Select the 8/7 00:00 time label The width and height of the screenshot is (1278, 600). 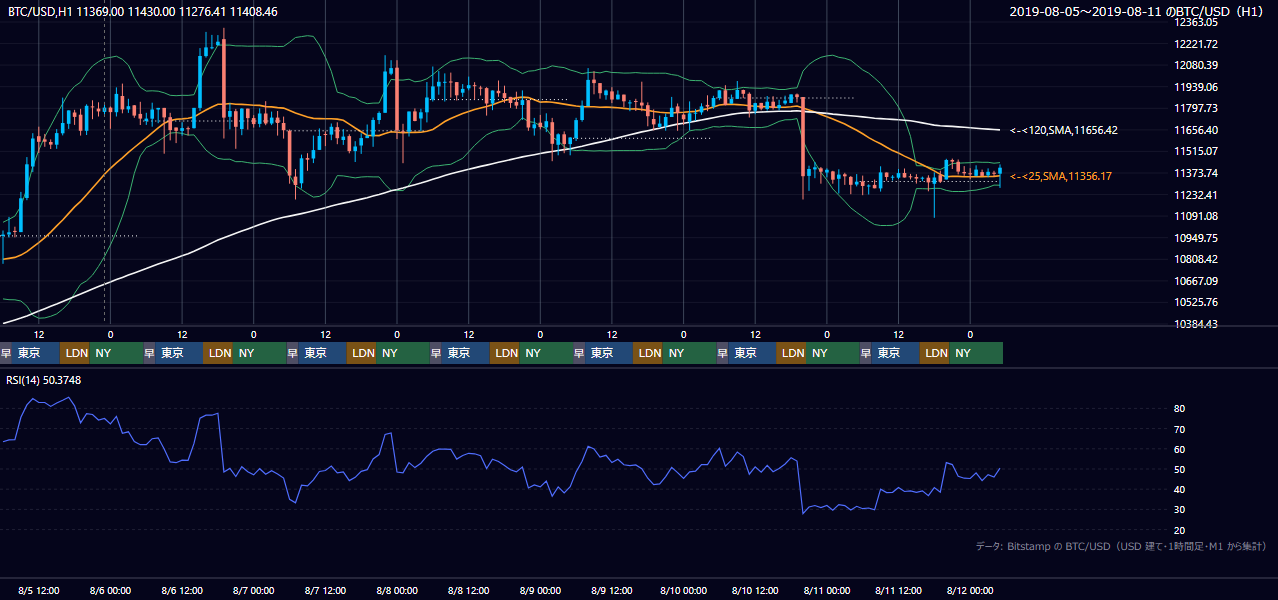click(254, 591)
